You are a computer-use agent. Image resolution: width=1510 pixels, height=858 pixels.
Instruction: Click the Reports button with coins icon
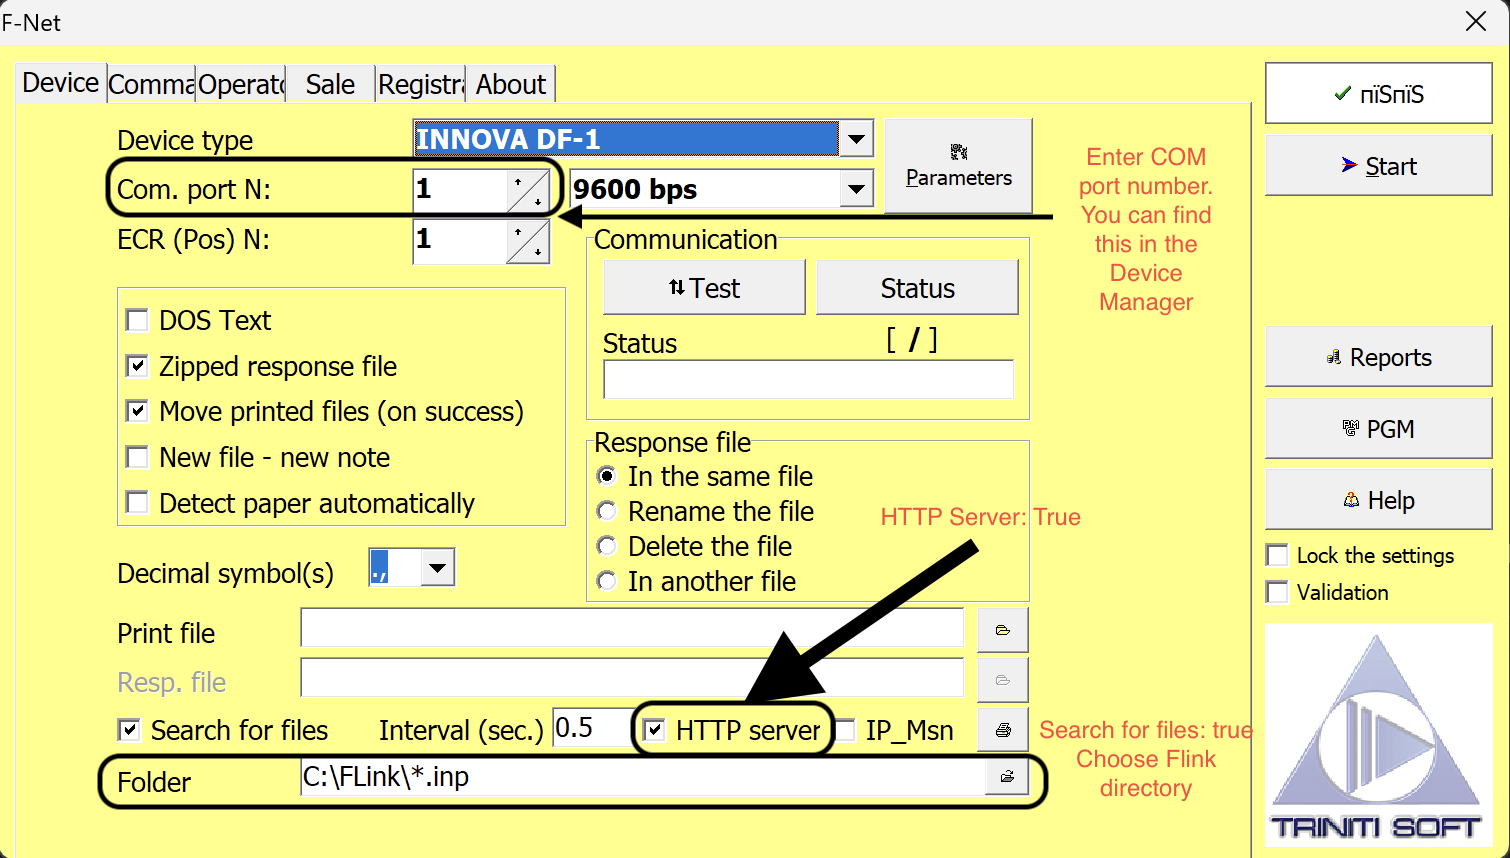[x=1378, y=356]
